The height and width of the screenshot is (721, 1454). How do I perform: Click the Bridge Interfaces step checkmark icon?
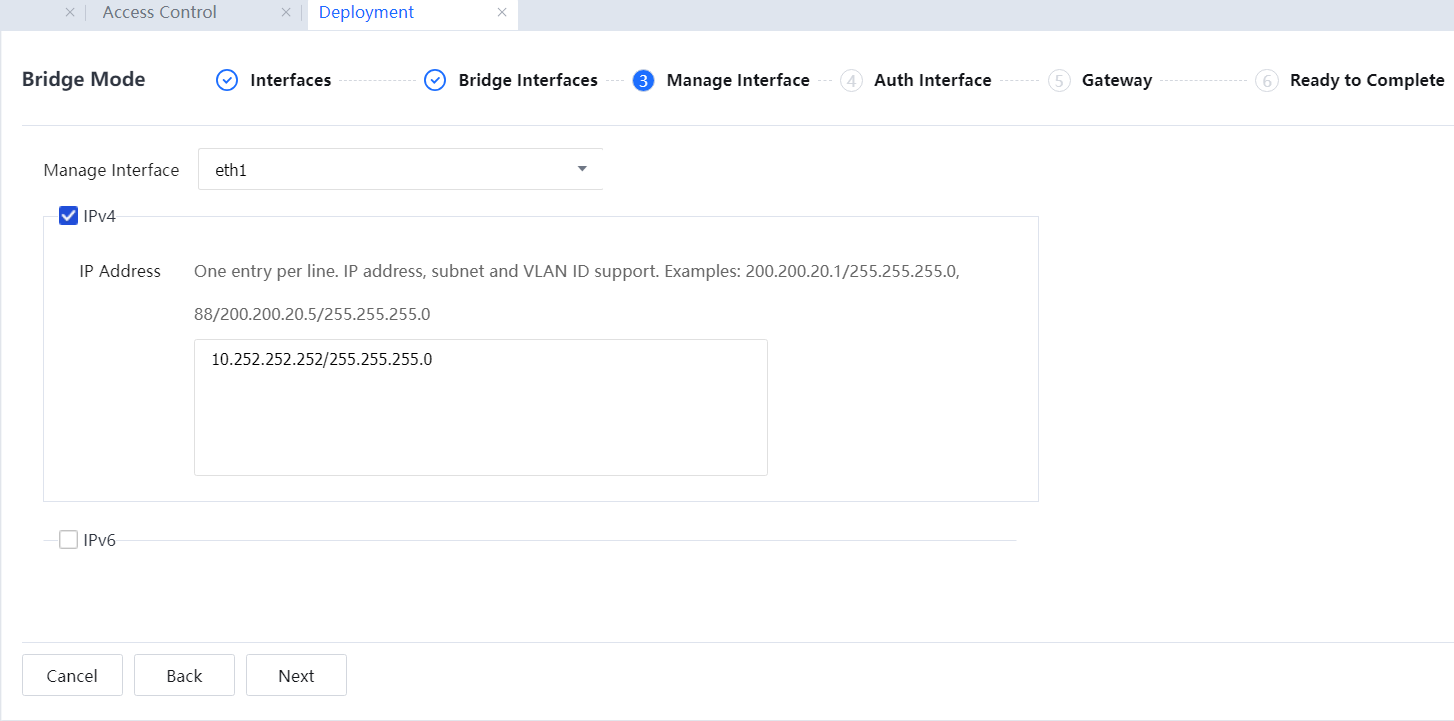[435, 81]
